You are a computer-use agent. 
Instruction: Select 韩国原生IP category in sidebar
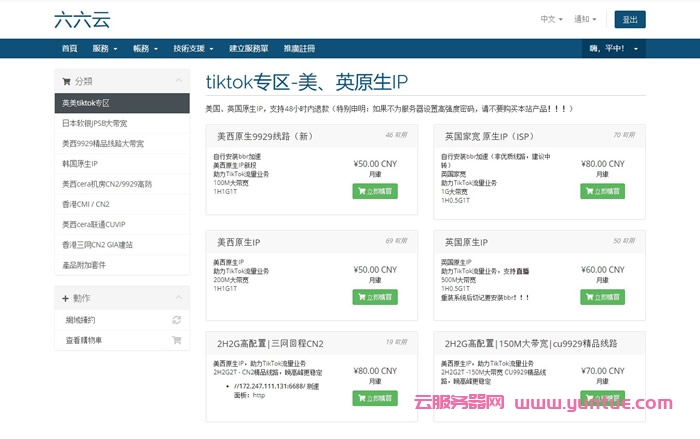point(81,163)
